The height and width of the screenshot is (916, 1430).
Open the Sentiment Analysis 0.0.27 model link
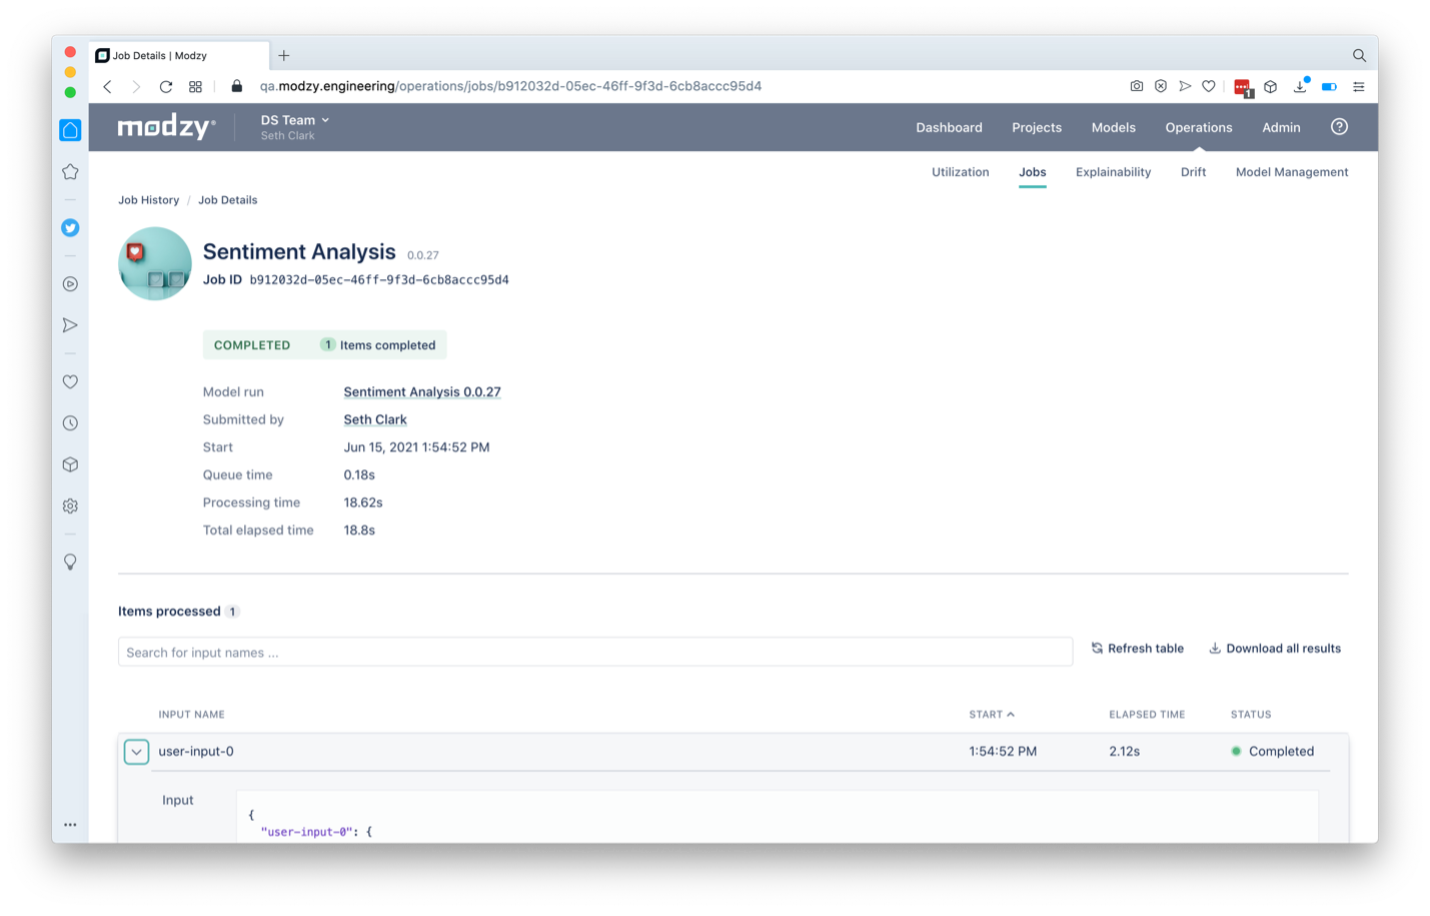pos(422,392)
